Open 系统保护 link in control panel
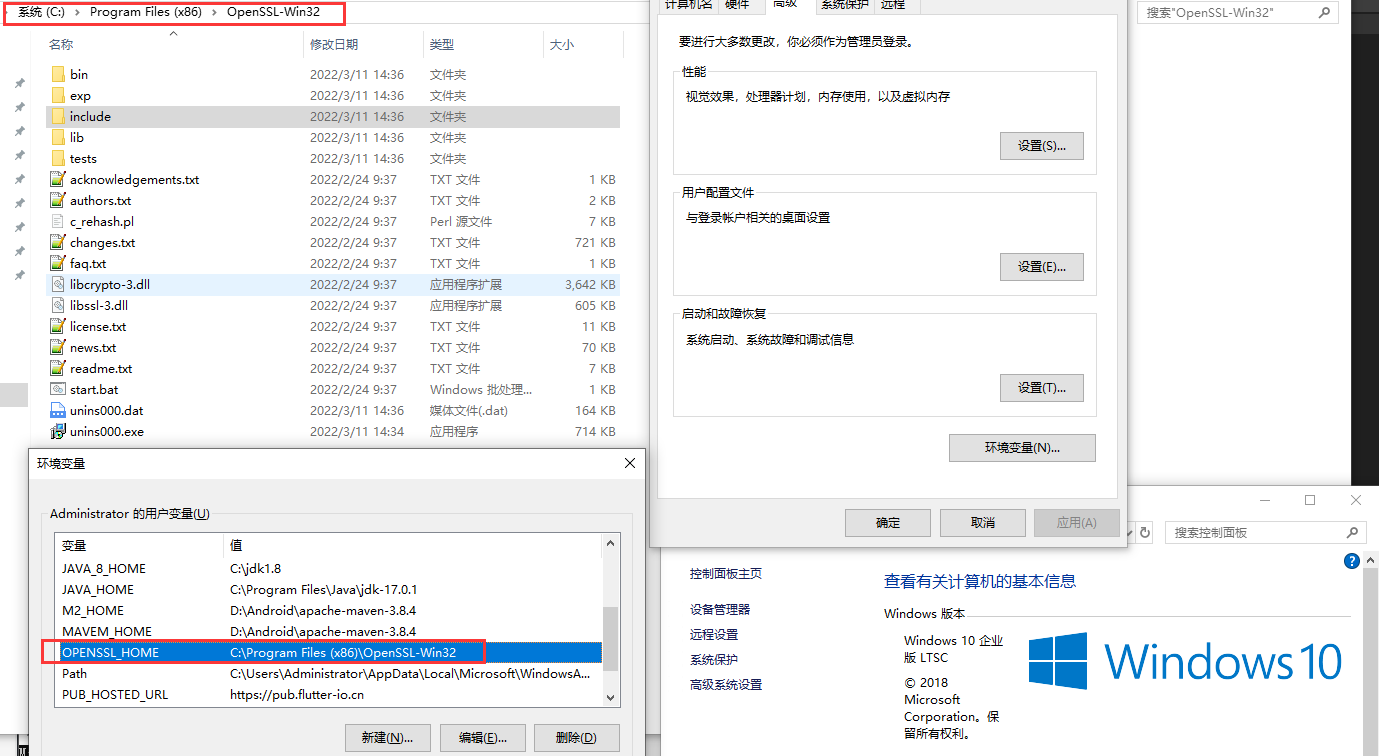1379x756 pixels. click(714, 660)
